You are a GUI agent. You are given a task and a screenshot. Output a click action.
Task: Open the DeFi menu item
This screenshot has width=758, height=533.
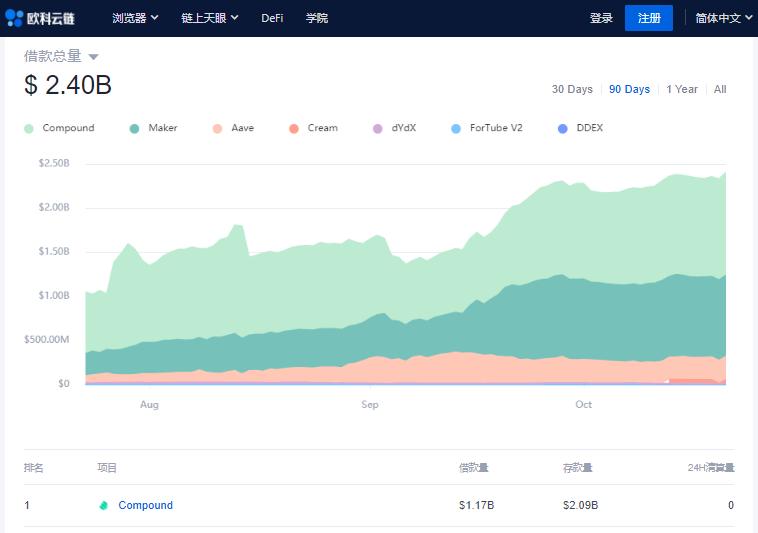(x=272, y=18)
